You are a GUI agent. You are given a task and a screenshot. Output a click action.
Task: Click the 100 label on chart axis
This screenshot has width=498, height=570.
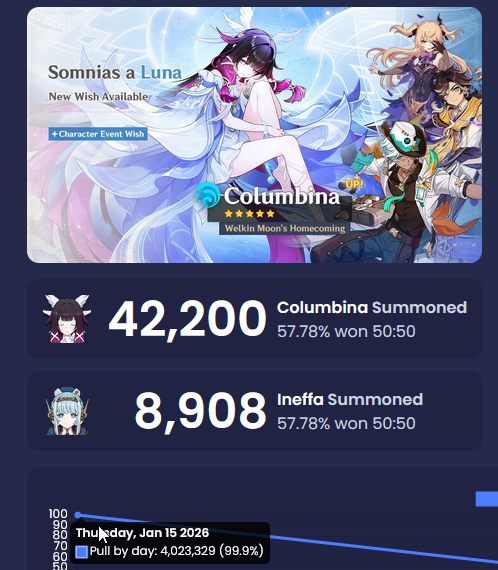coord(58,514)
